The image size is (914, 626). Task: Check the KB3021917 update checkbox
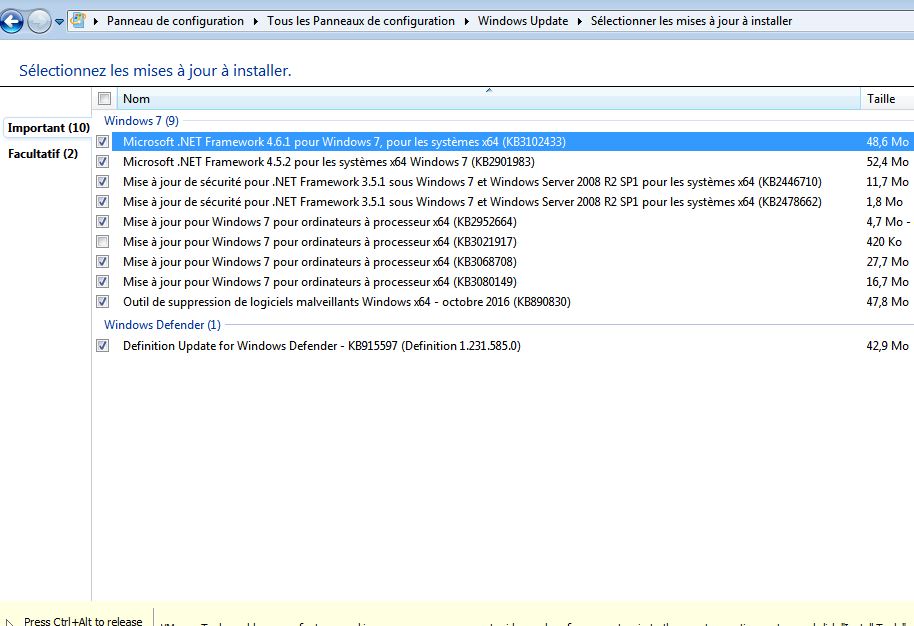coord(103,242)
